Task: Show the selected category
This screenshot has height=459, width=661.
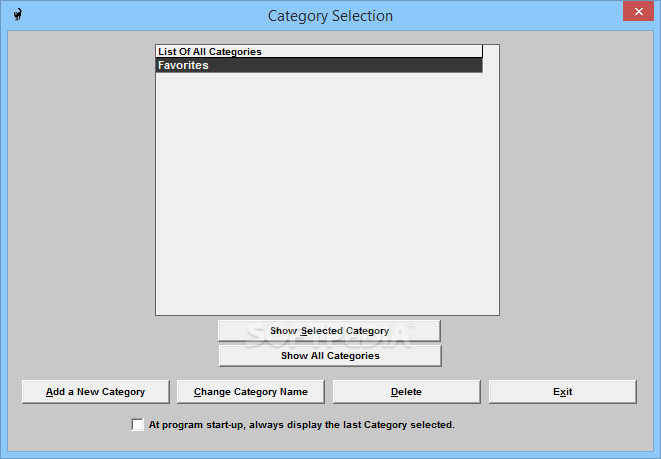Action: point(329,331)
